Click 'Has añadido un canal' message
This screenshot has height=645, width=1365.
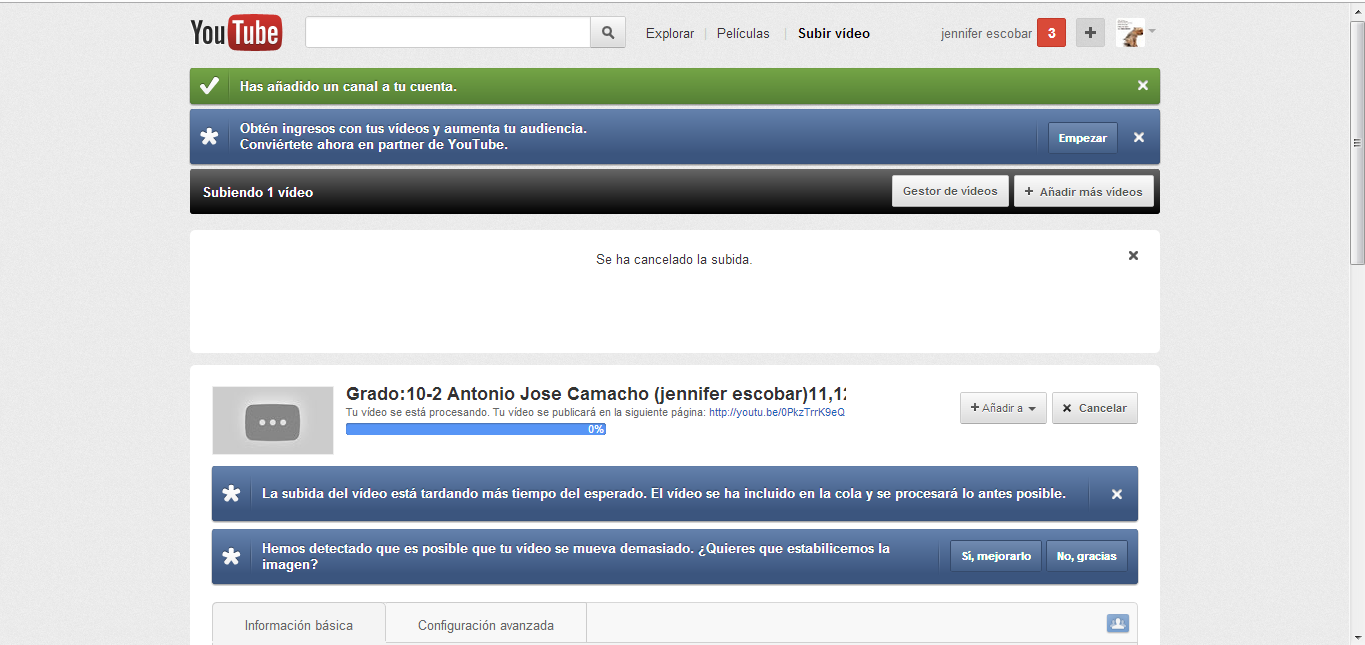pos(348,86)
